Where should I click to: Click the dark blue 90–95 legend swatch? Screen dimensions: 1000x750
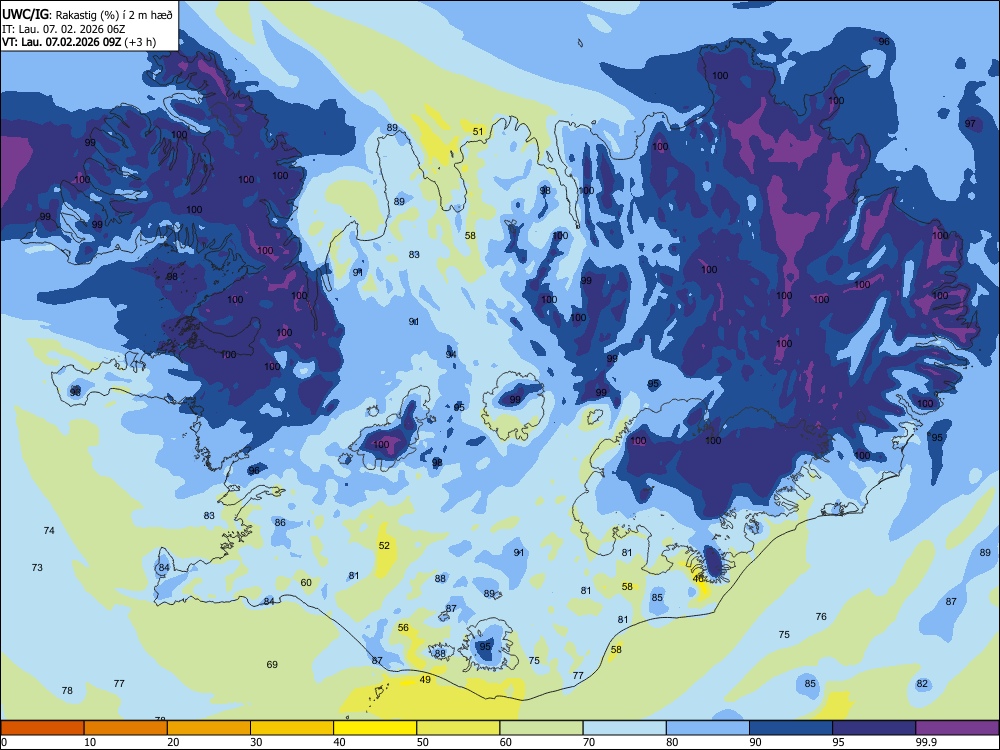[x=791, y=728]
